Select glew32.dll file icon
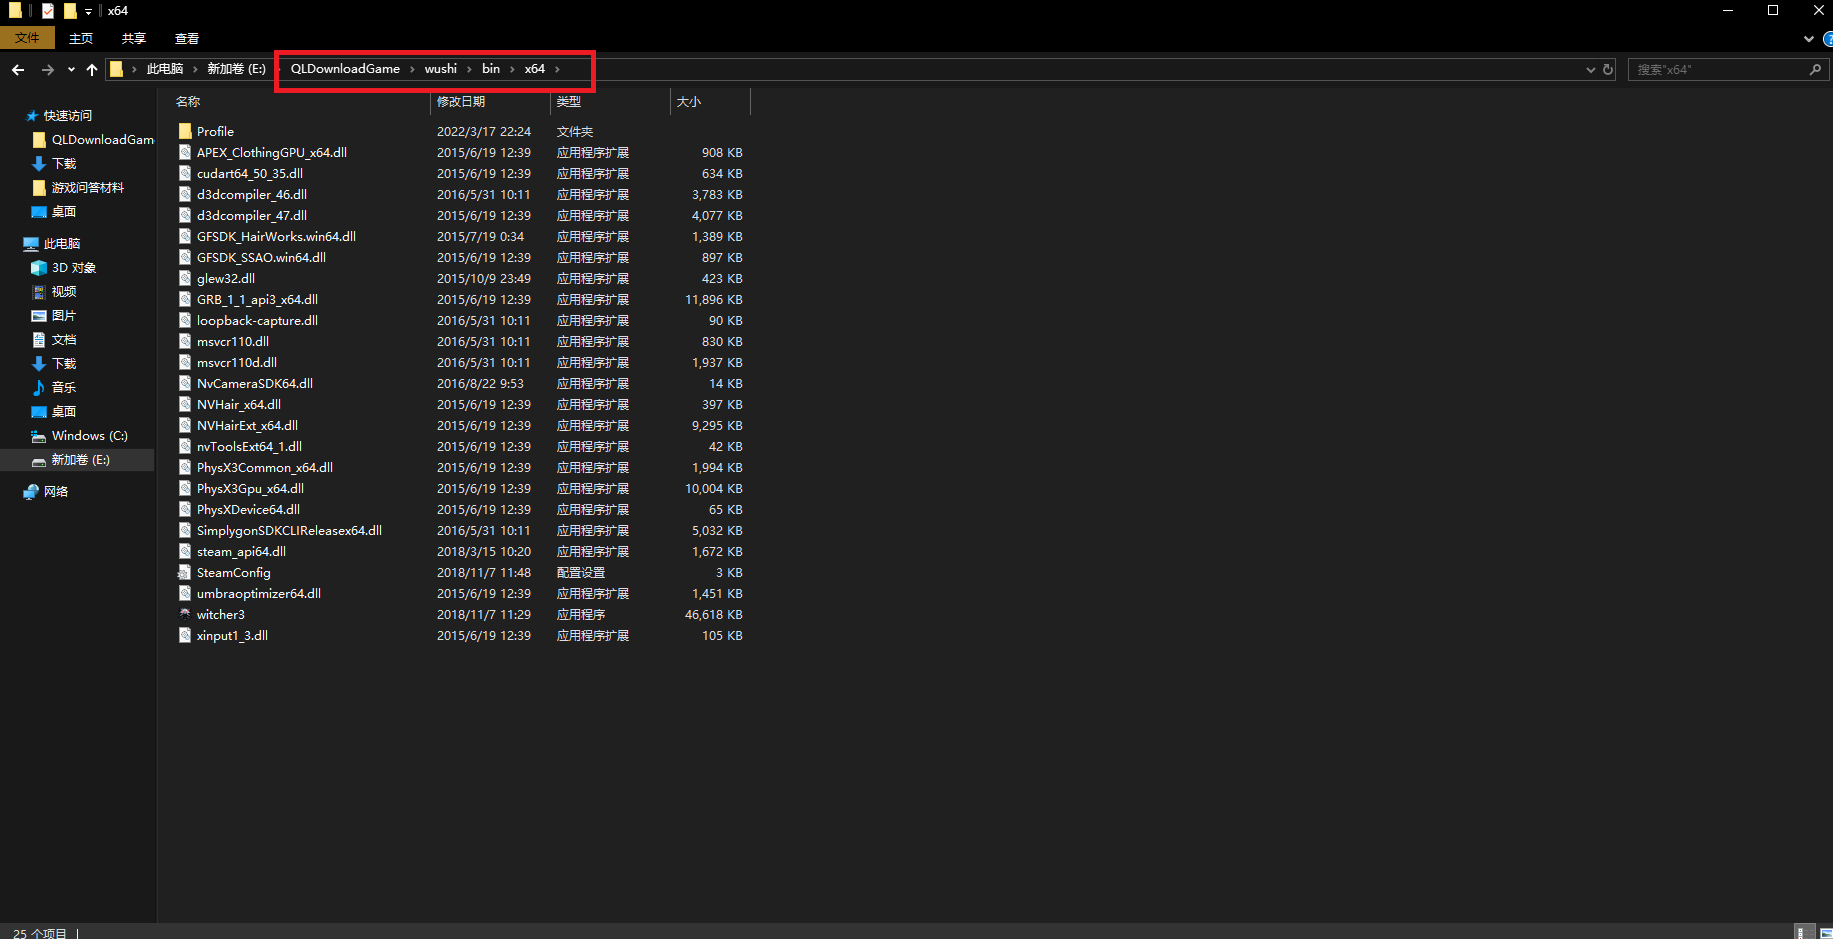The height and width of the screenshot is (939, 1833). pos(185,278)
